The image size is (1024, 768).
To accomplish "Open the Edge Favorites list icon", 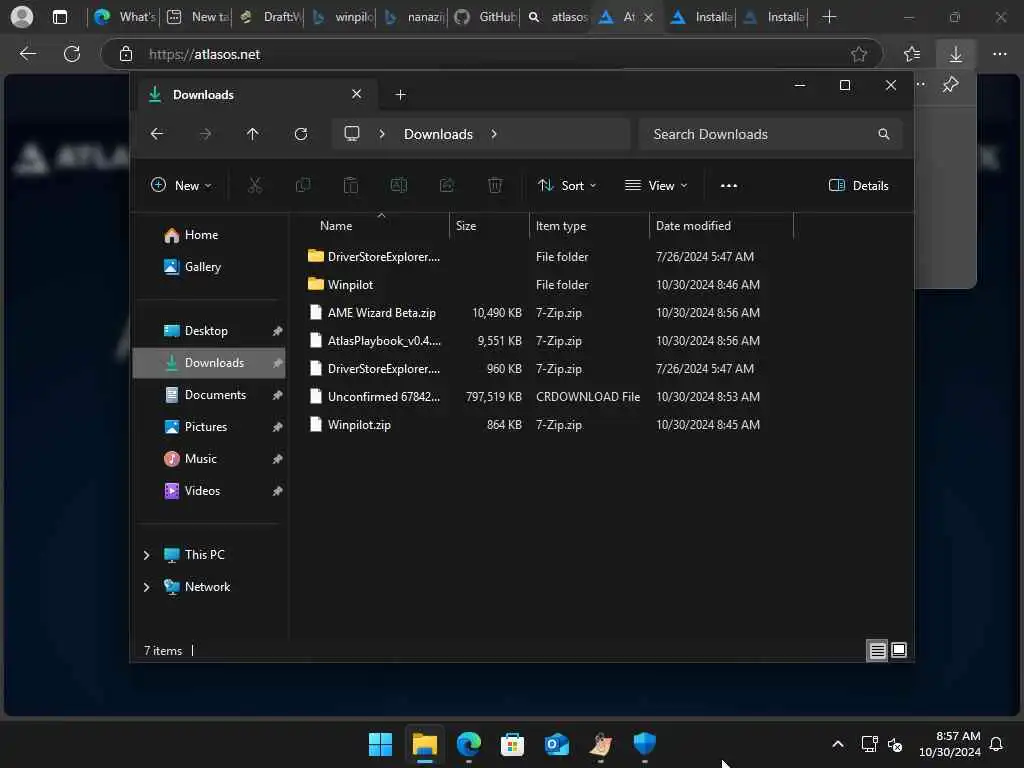I will tap(912, 54).
